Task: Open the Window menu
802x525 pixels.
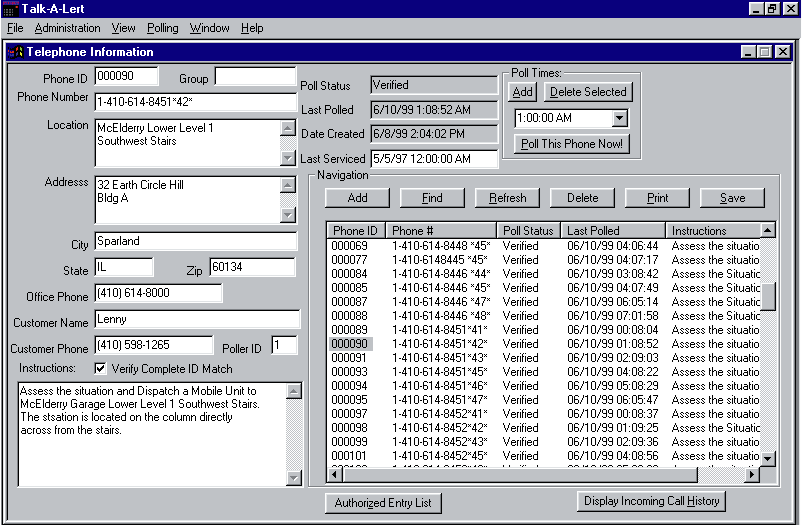Action: coord(210,28)
